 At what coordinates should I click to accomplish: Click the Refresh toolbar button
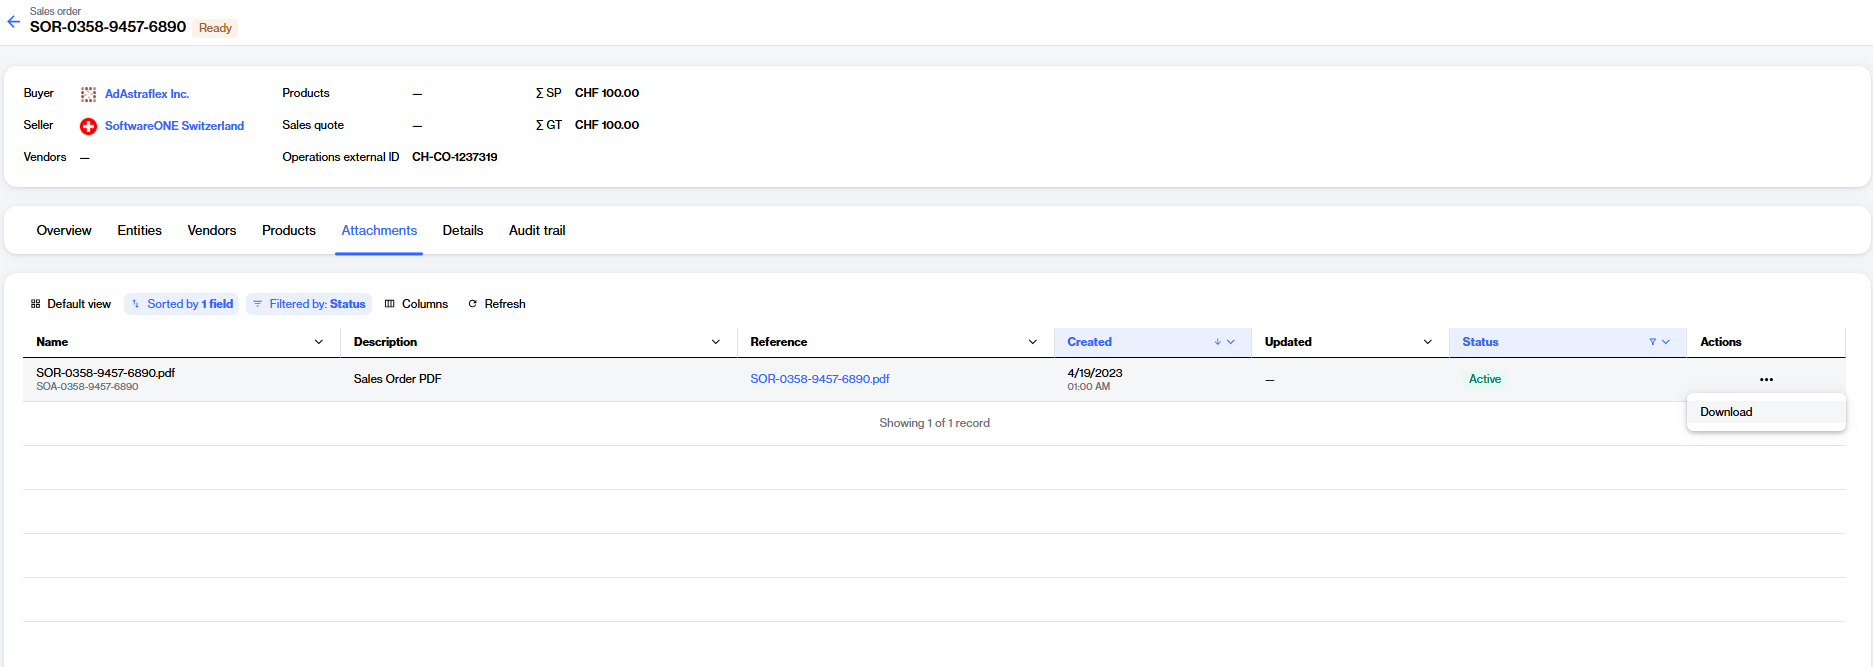(497, 304)
